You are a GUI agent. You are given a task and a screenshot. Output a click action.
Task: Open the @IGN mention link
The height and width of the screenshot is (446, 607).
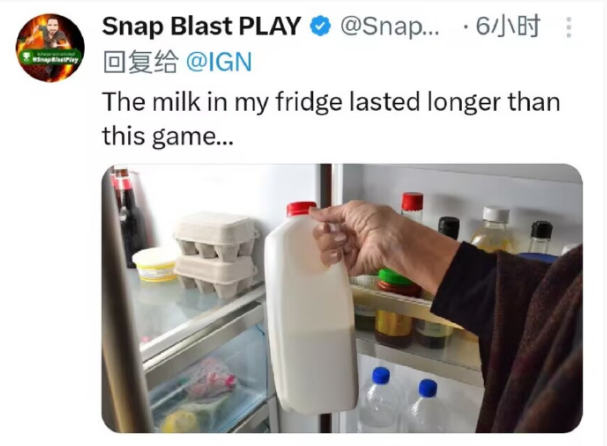219,62
